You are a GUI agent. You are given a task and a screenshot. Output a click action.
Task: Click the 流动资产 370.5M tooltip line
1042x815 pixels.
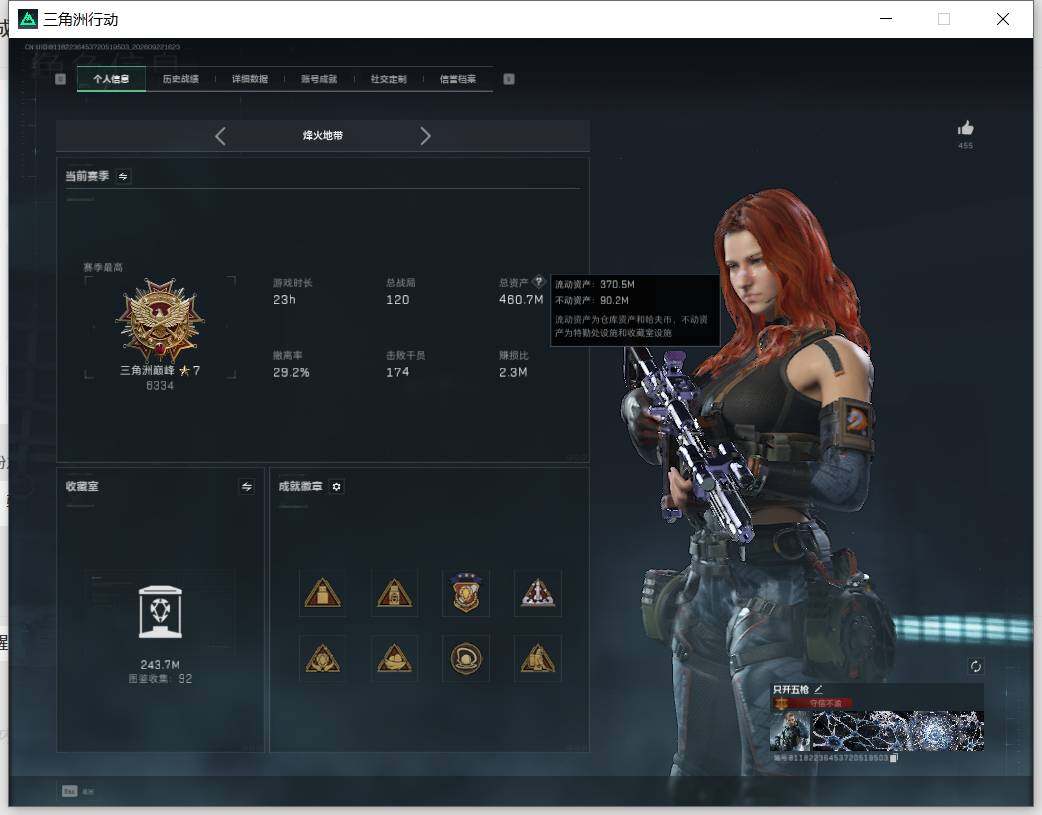coord(595,285)
